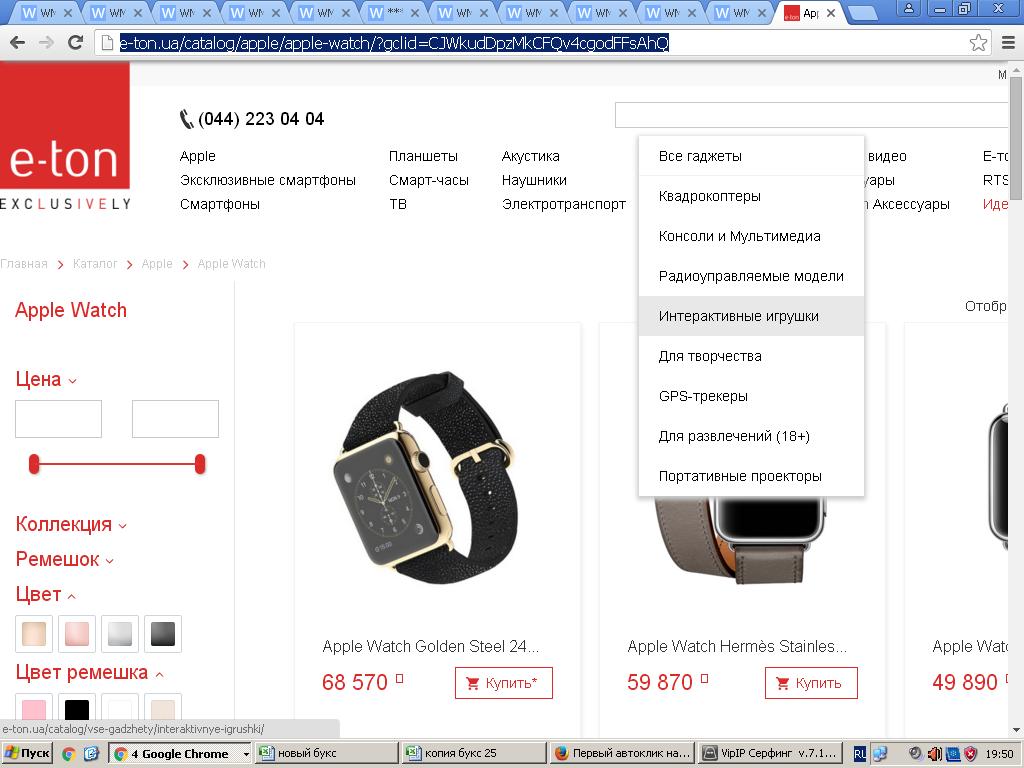This screenshot has height=768, width=1024.
Task: Close the active e-ton browser tab
Action: pos(831,13)
